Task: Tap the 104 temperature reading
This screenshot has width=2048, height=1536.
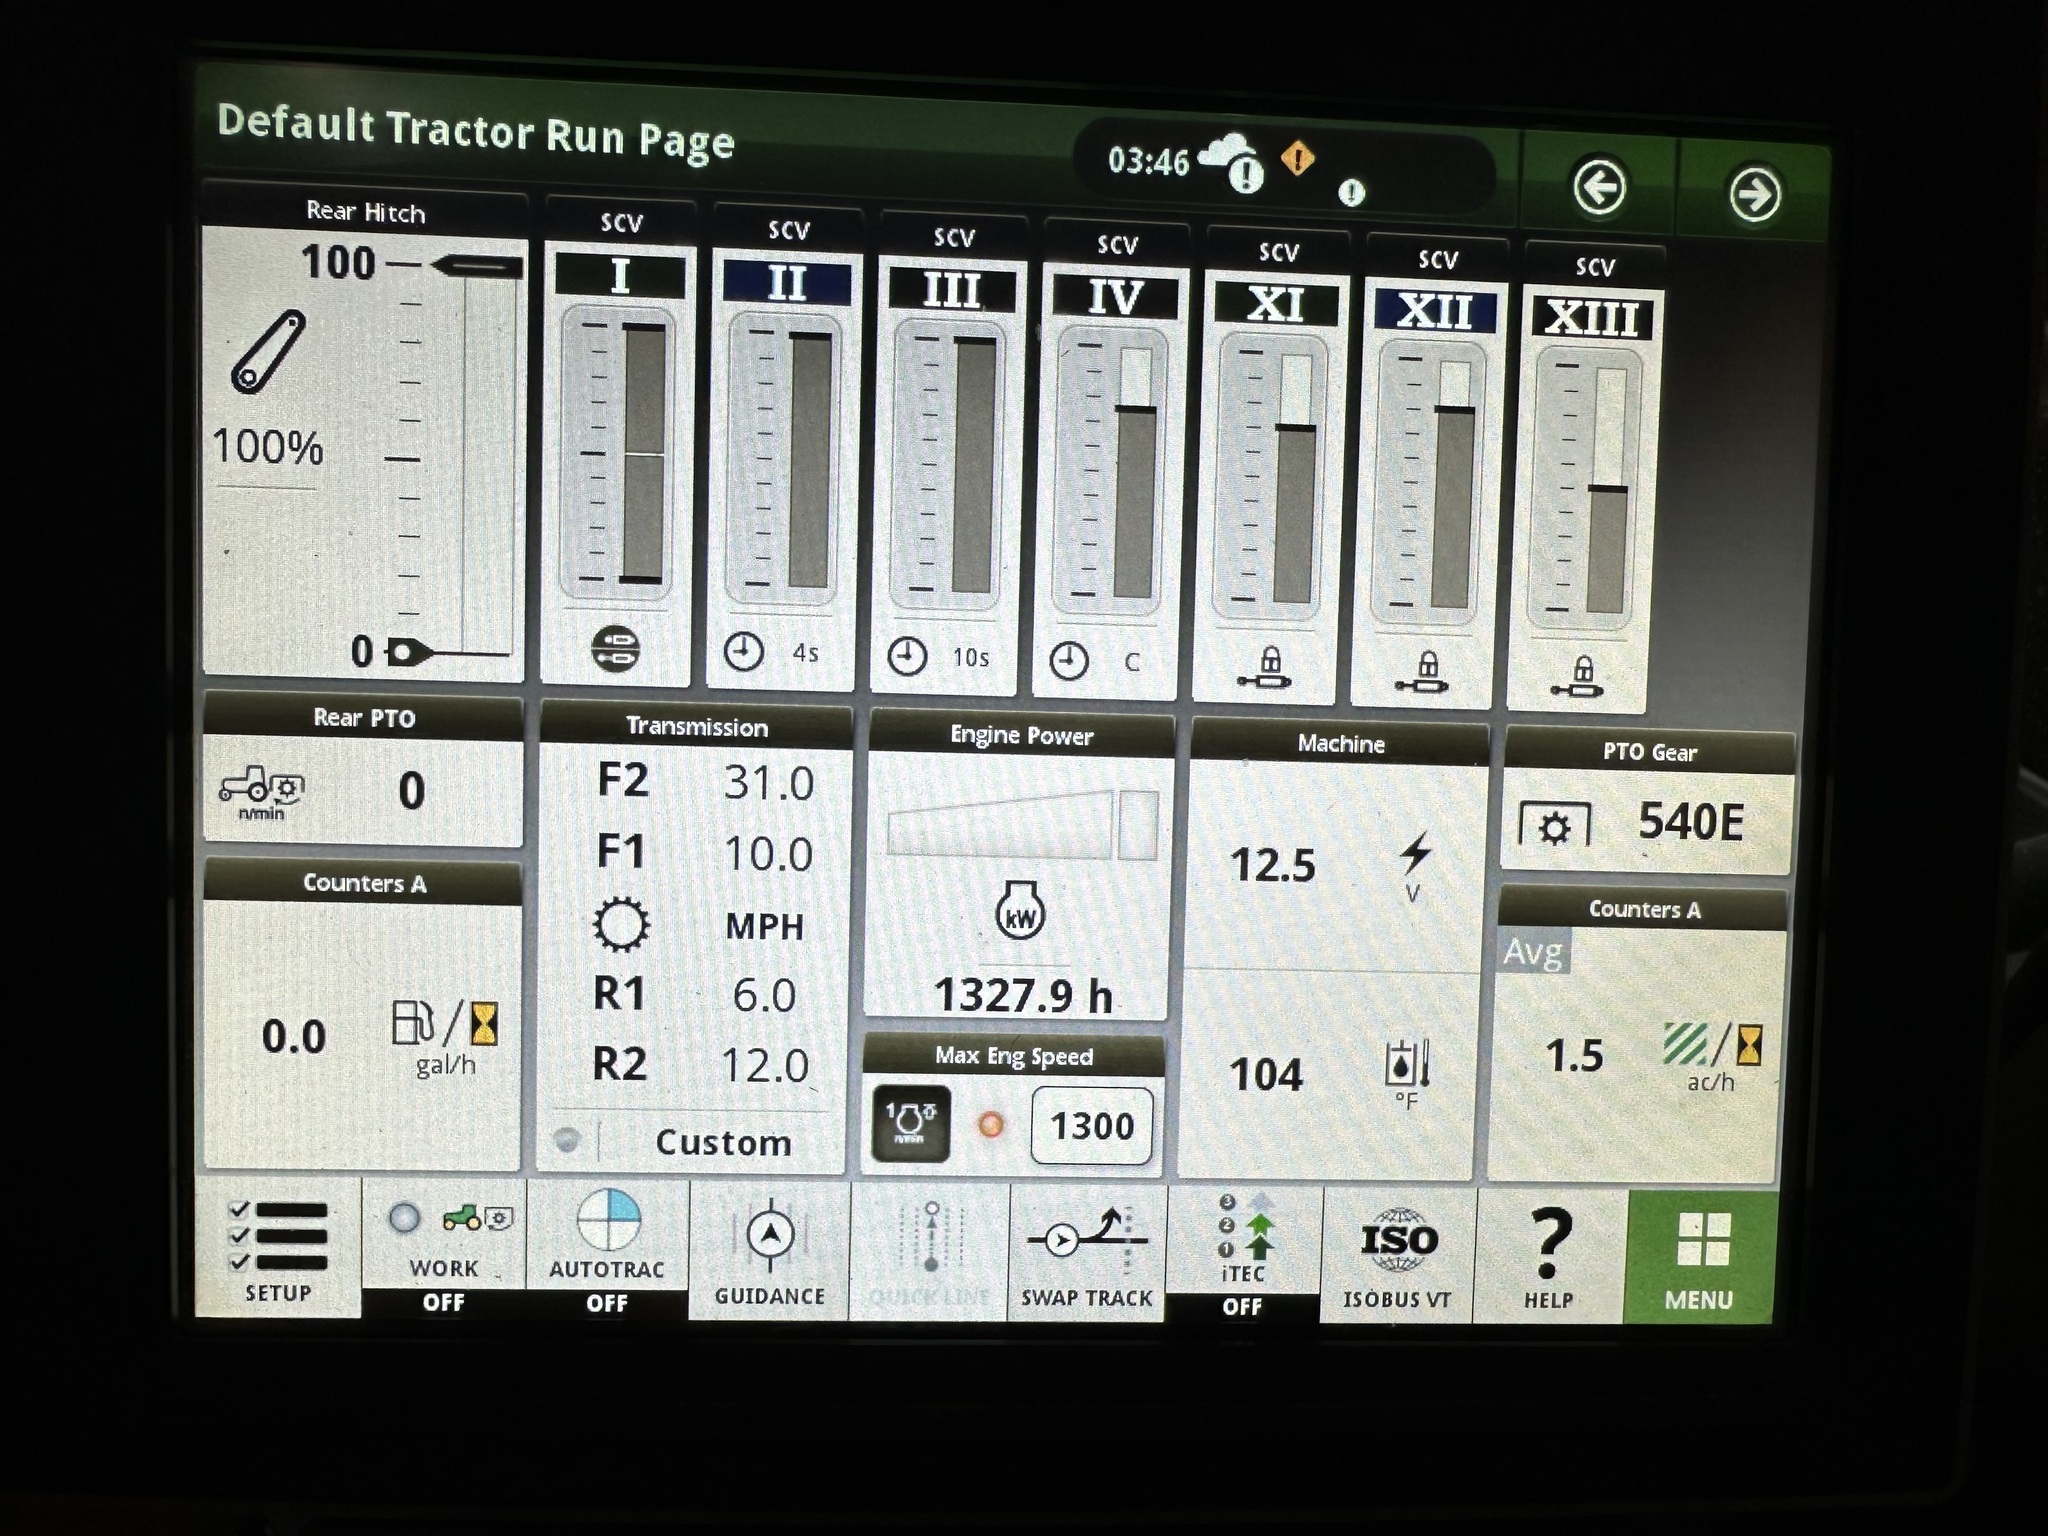Action: pyautogui.click(x=1266, y=1075)
